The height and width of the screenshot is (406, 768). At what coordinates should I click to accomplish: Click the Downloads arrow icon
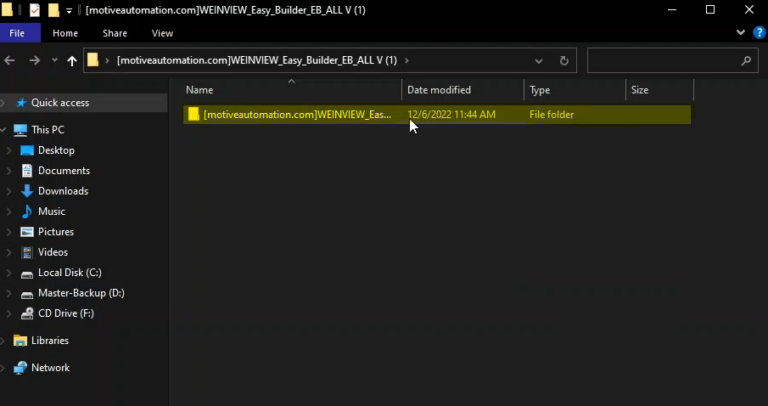[x=27, y=191]
